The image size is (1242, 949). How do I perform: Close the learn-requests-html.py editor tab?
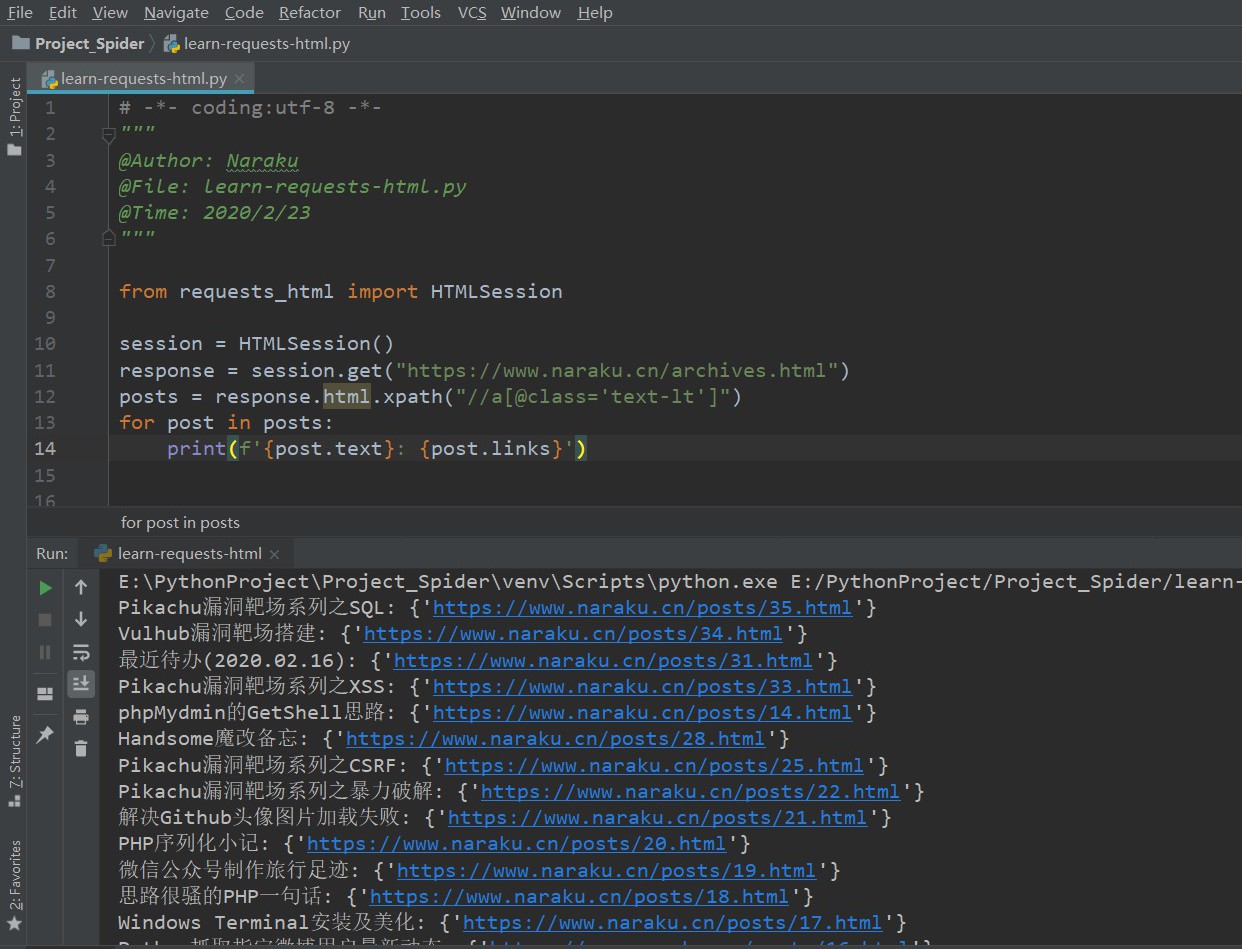(241, 79)
